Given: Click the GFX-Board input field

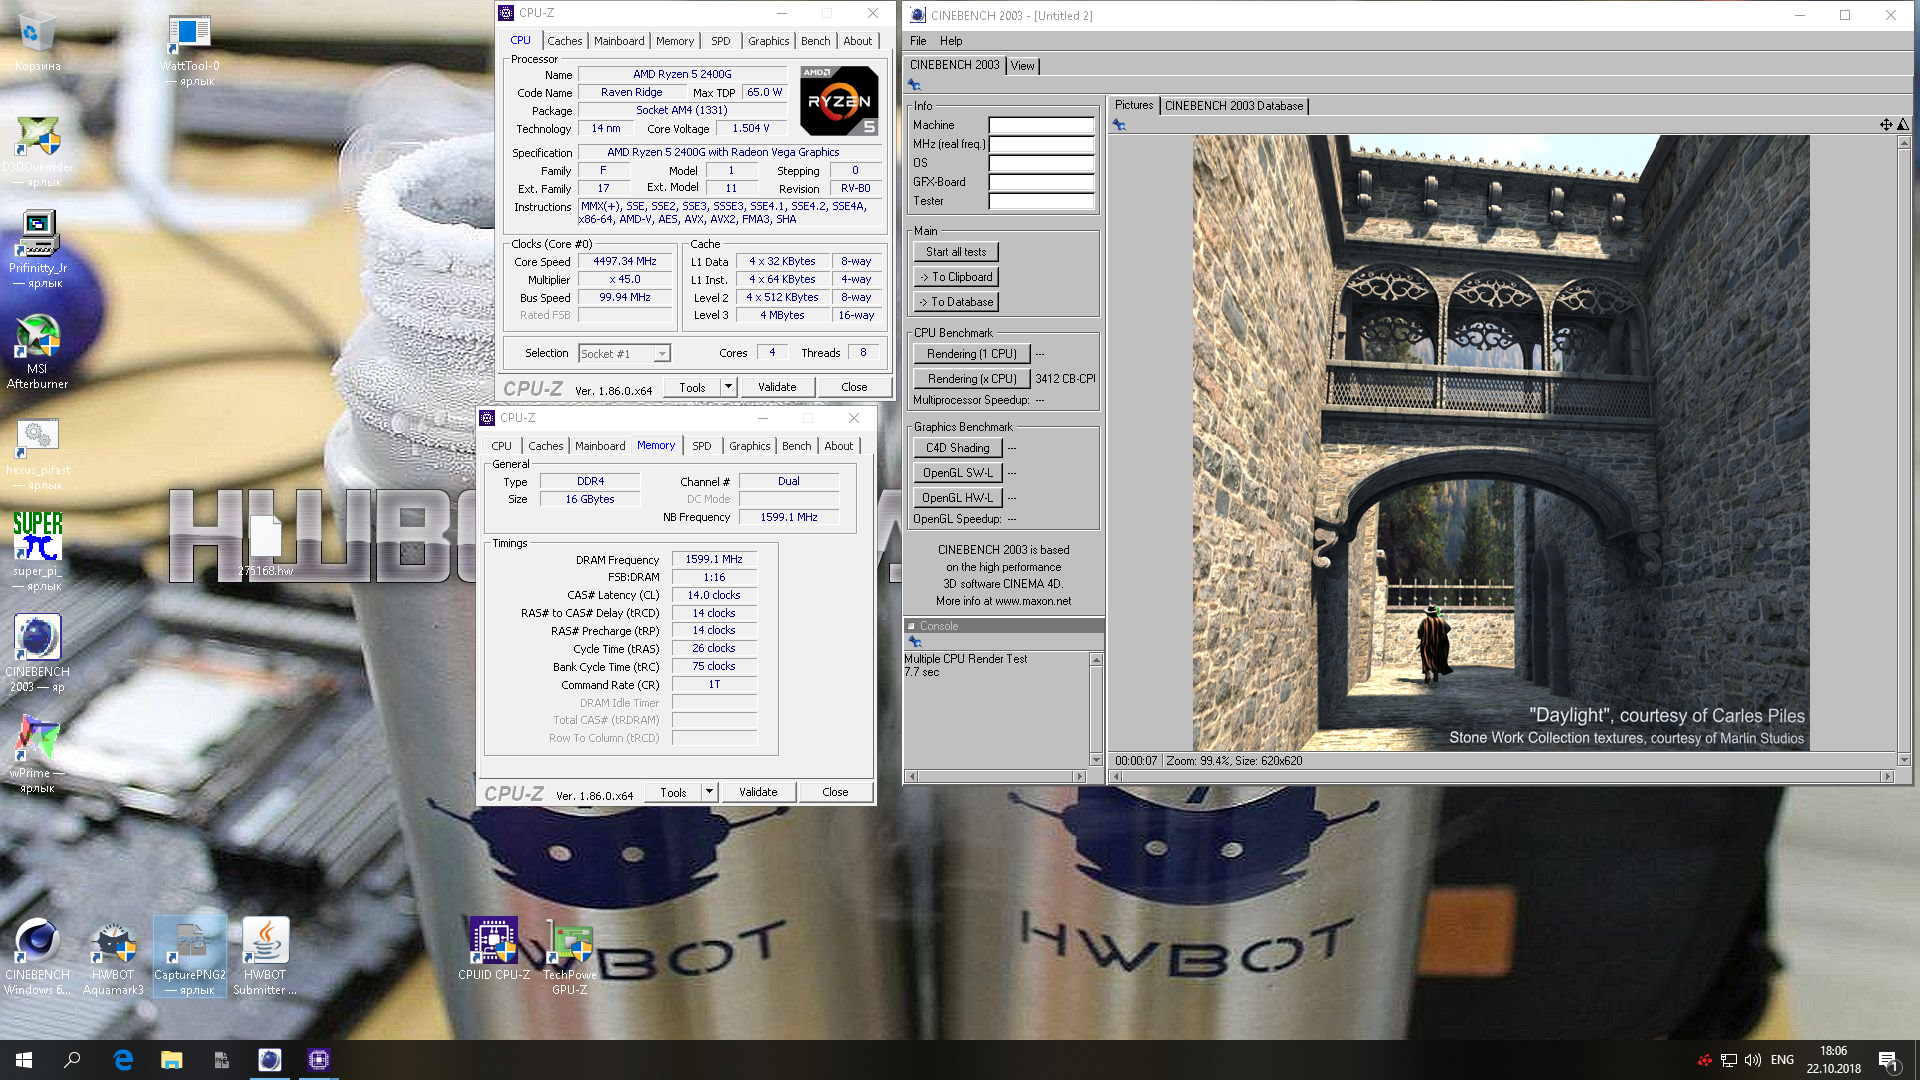Looking at the screenshot, I should [x=1041, y=183].
